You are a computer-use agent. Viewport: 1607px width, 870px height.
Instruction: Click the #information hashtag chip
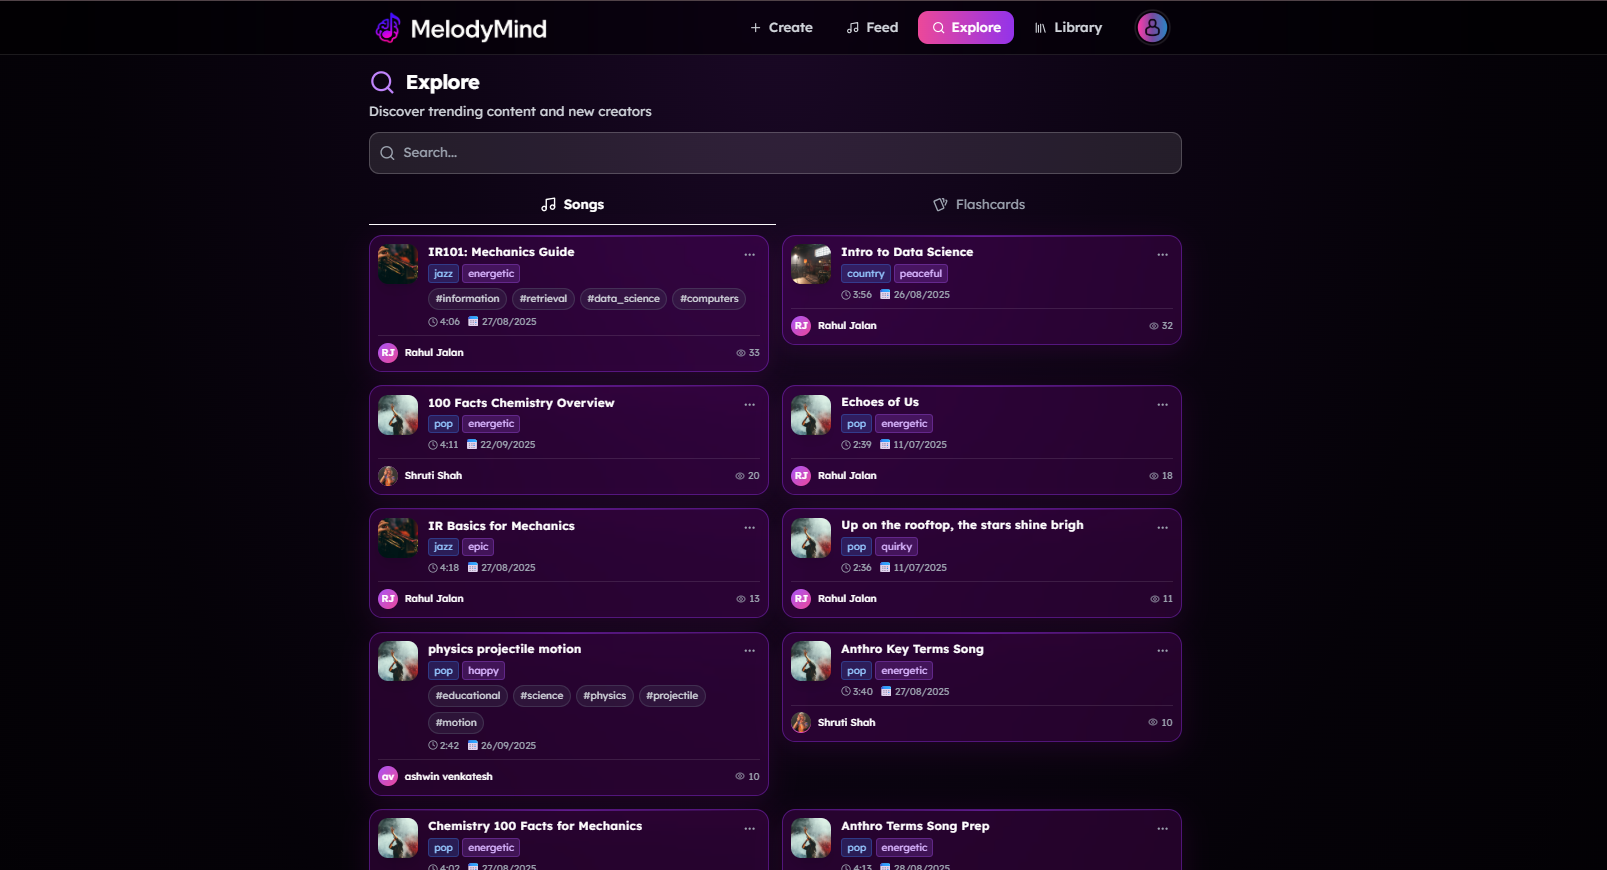[467, 299]
